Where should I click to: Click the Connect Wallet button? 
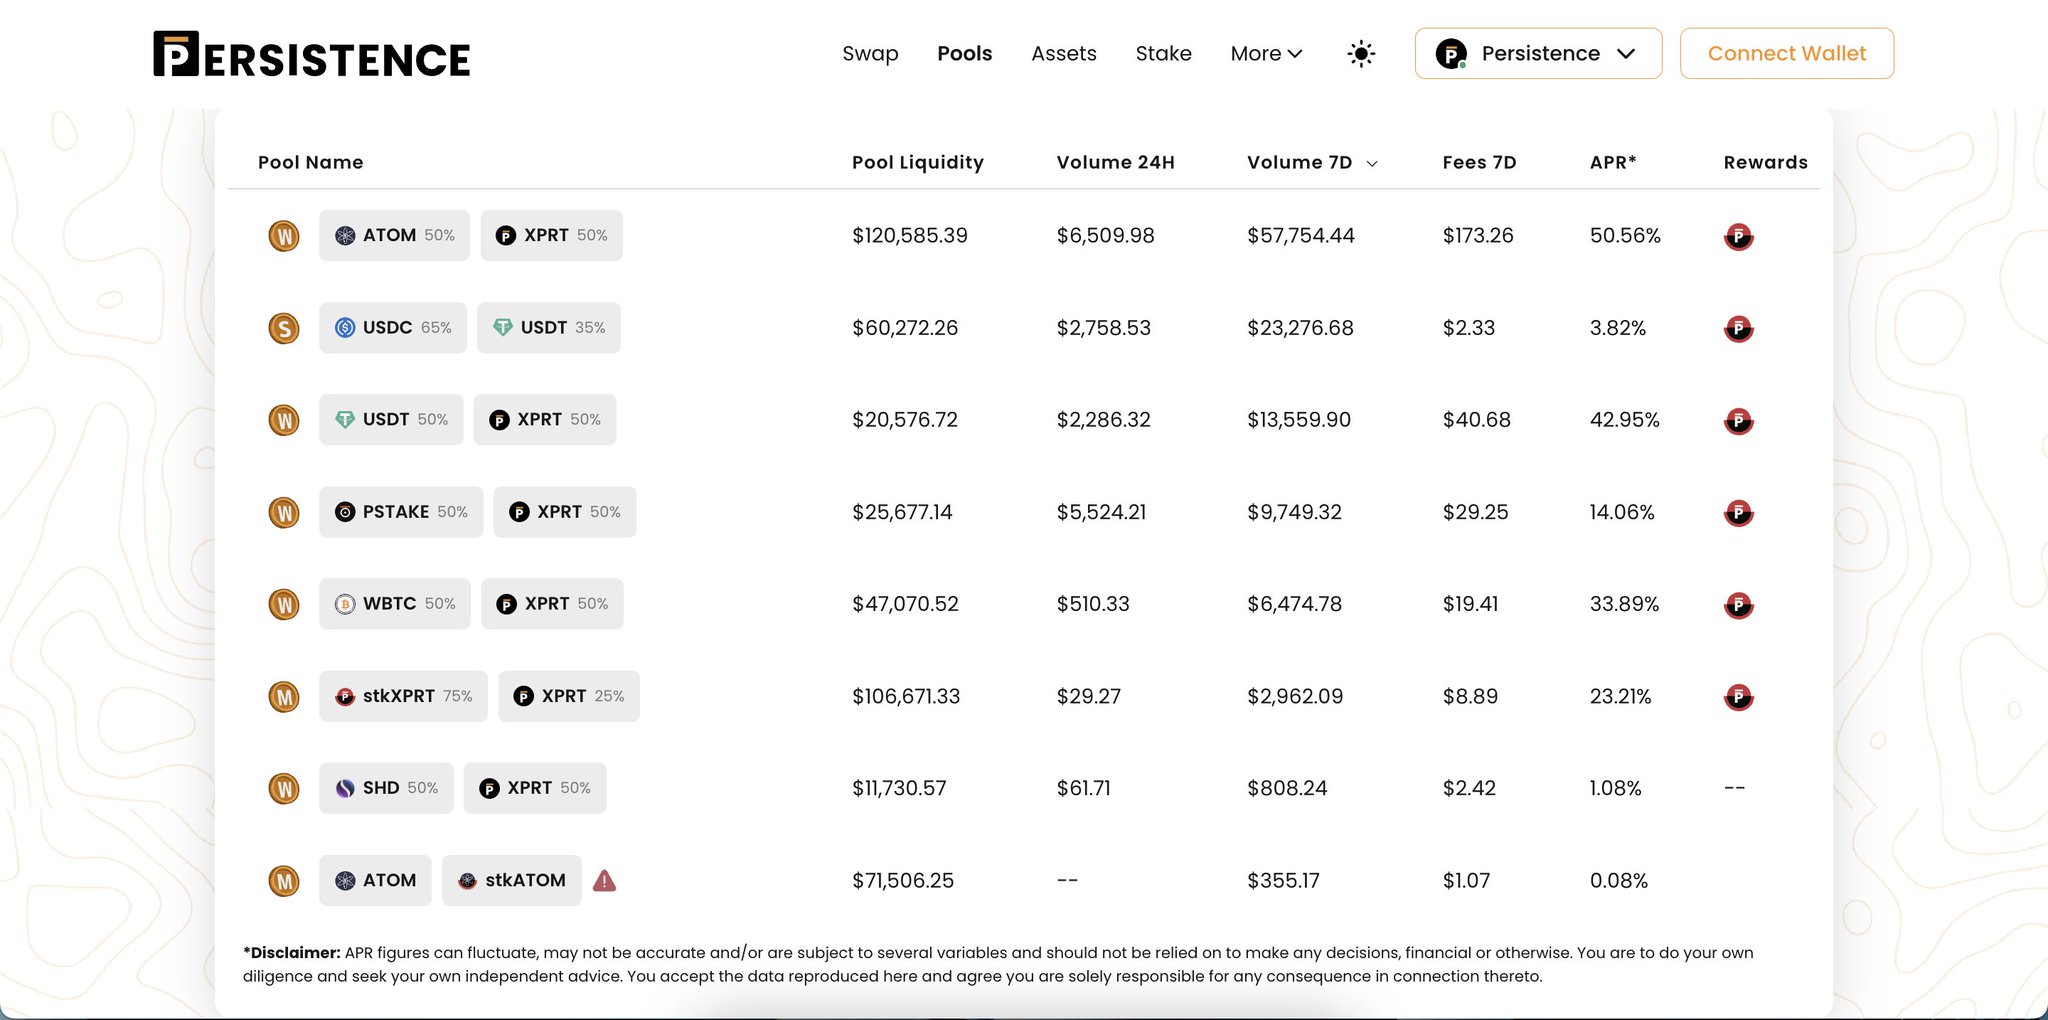pos(1787,54)
